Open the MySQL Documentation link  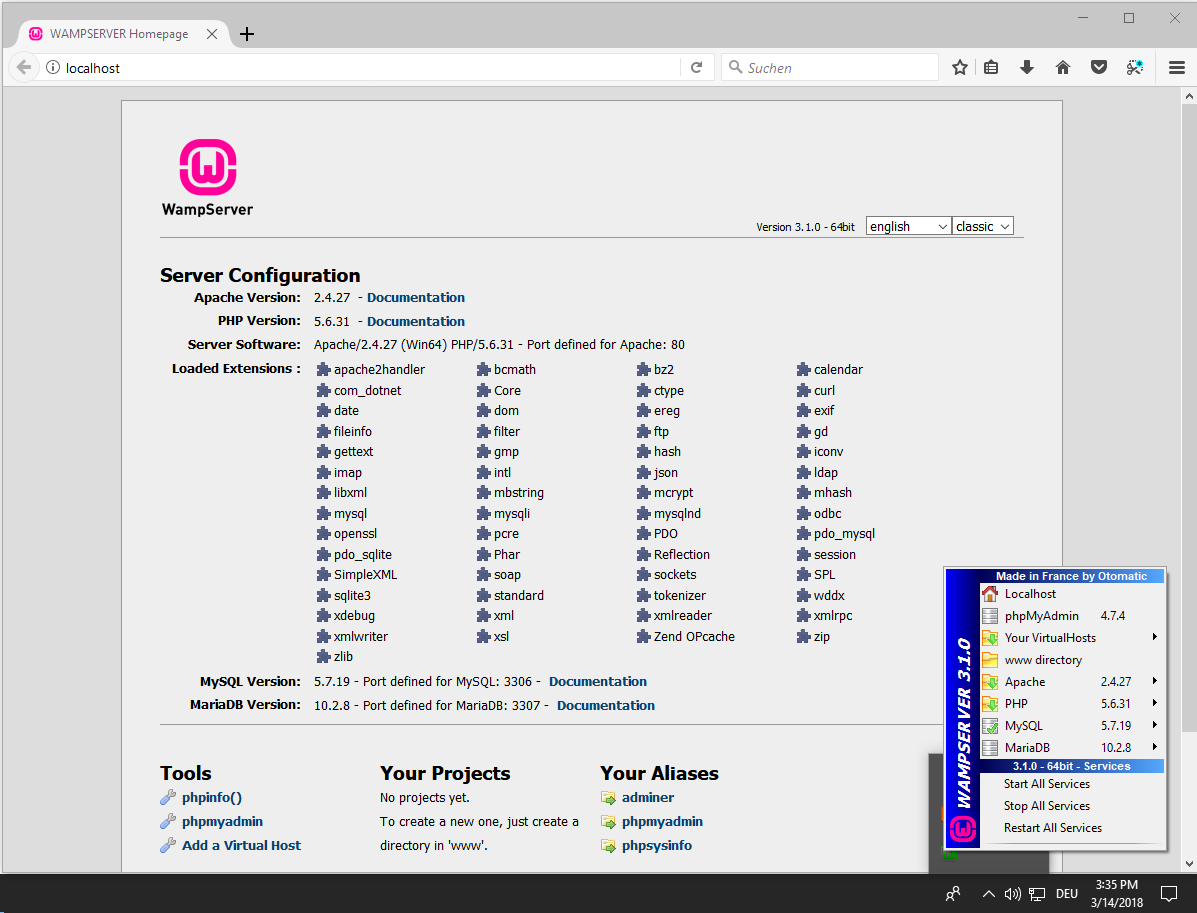pos(598,682)
